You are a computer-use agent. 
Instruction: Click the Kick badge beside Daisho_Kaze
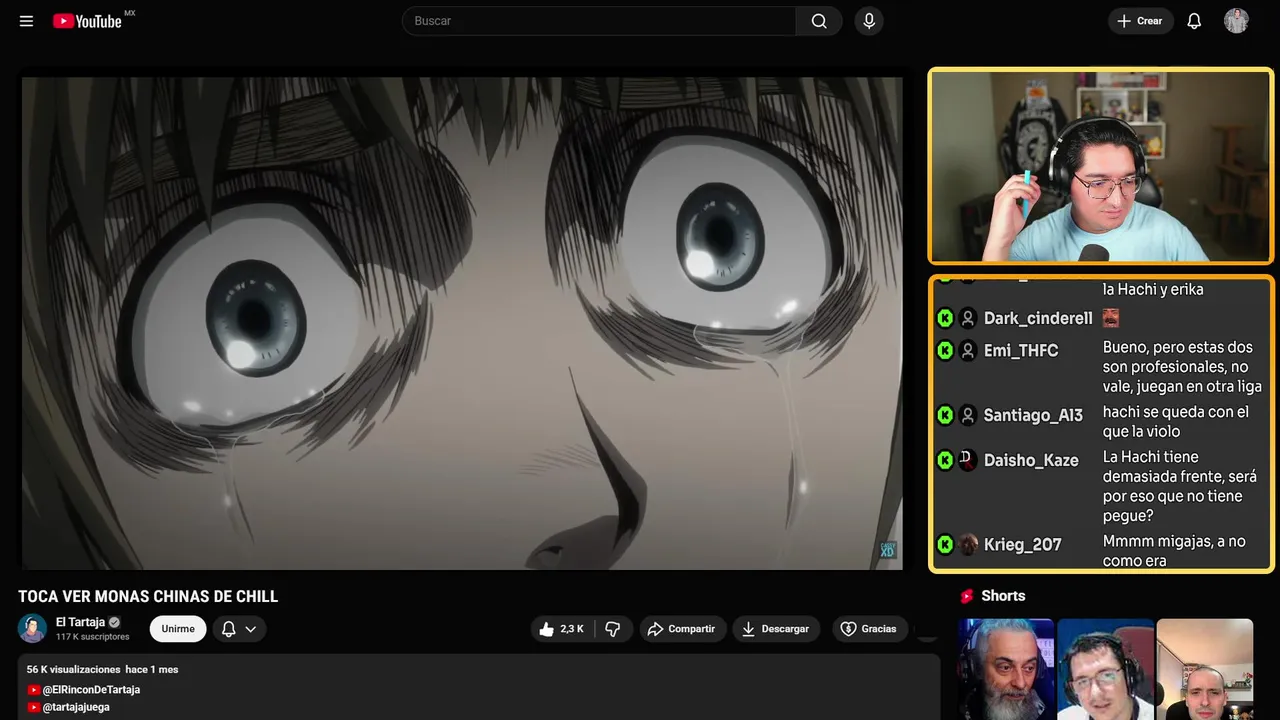click(x=945, y=460)
